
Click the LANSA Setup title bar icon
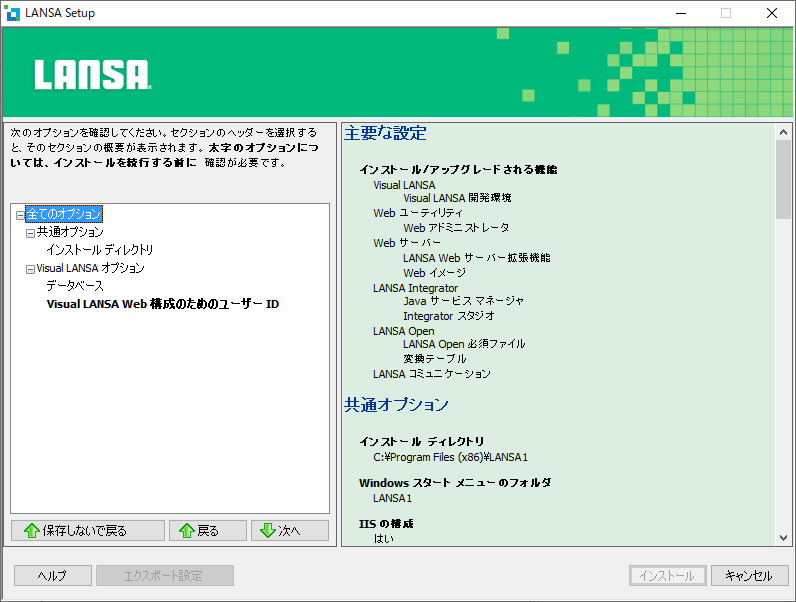pos(12,13)
